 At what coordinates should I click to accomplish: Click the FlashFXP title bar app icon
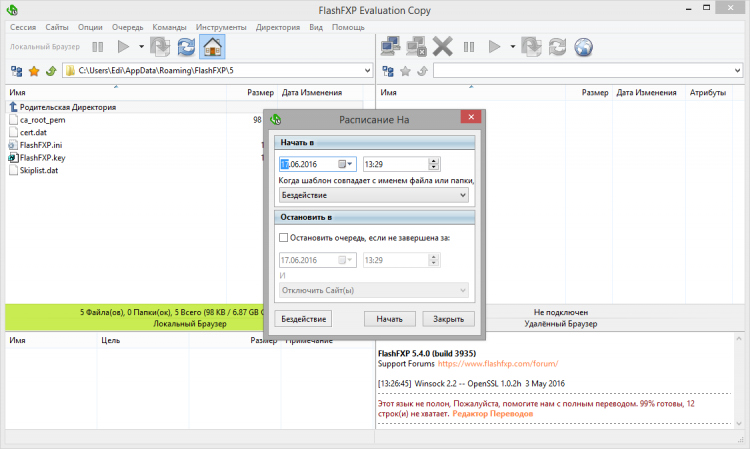12,10
